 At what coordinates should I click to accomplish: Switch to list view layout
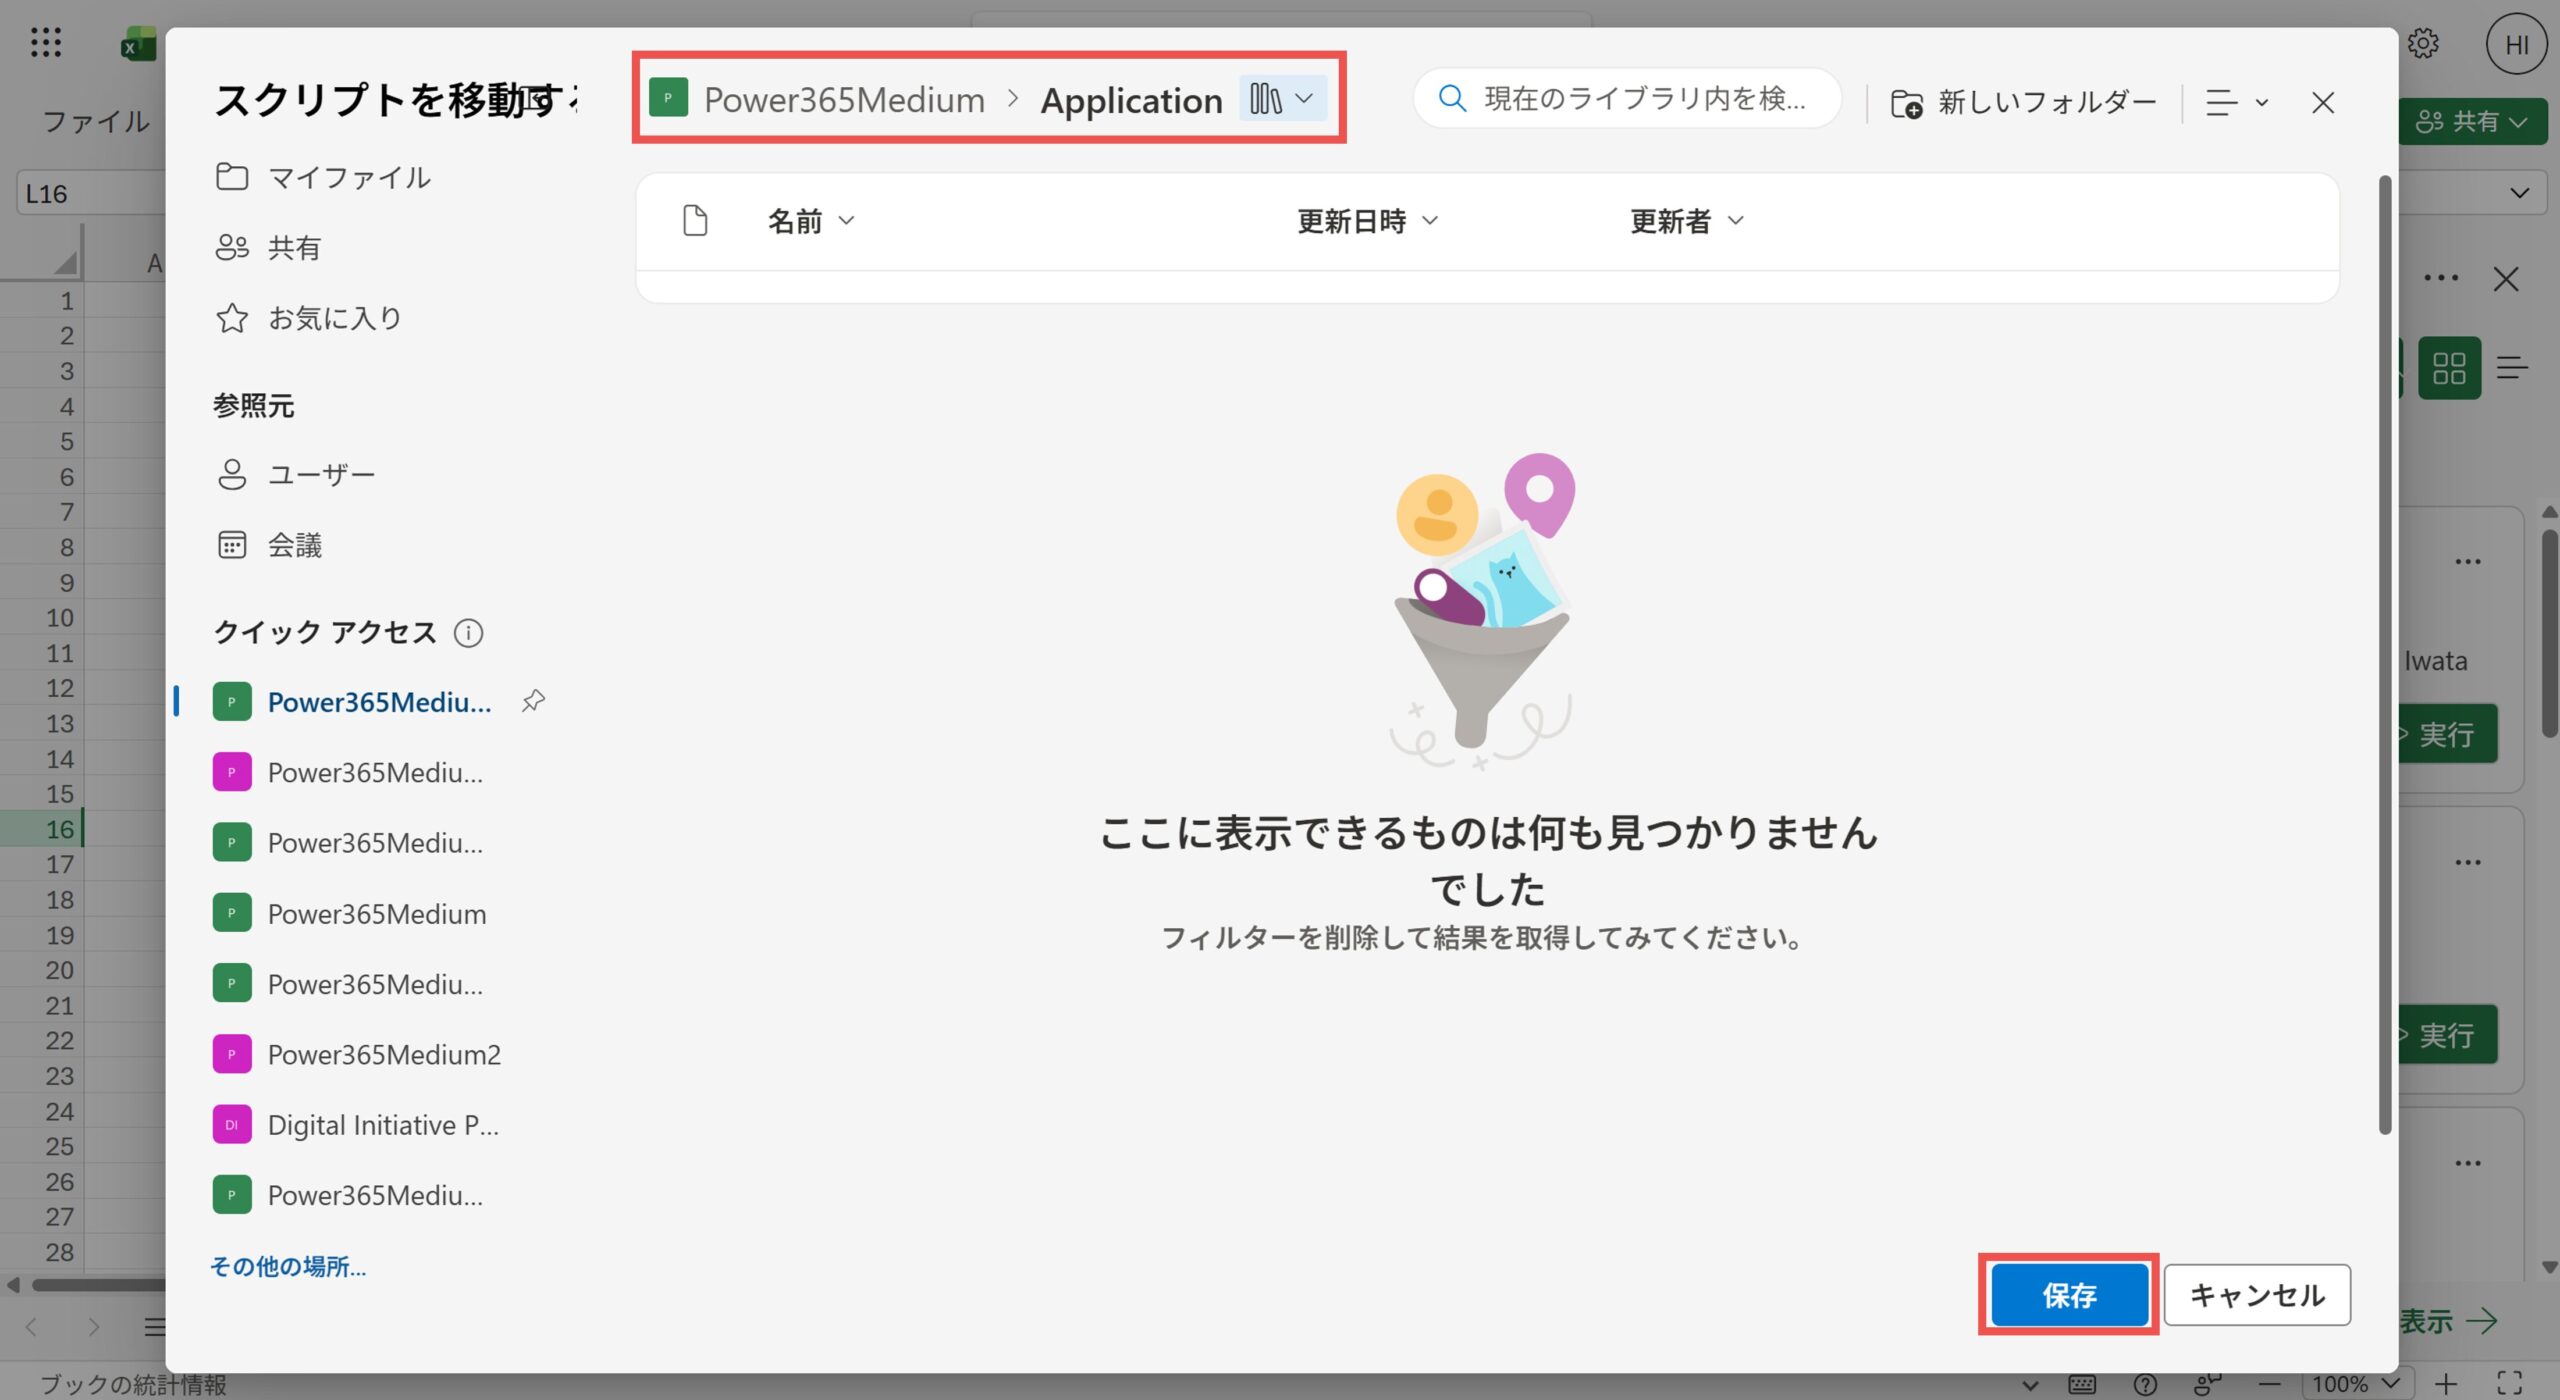pos(2512,368)
